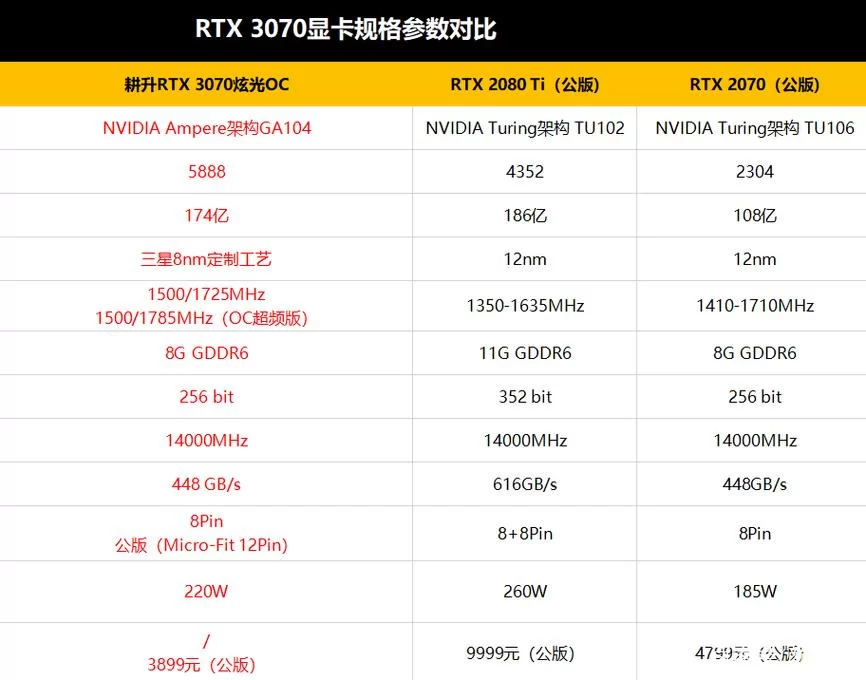
Task: Click the power value "185W"
Action: coord(754,592)
